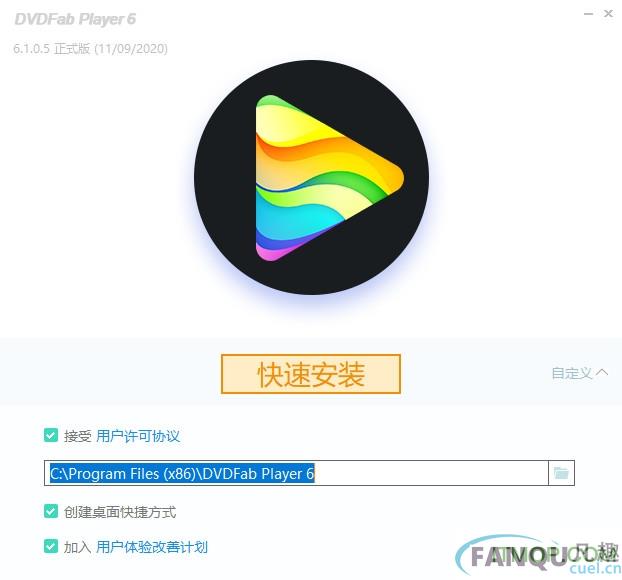Click the chevron arrow next to 自定义
Image resolution: width=622 pixels, height=580 pixels.
(x=602, y=372)
